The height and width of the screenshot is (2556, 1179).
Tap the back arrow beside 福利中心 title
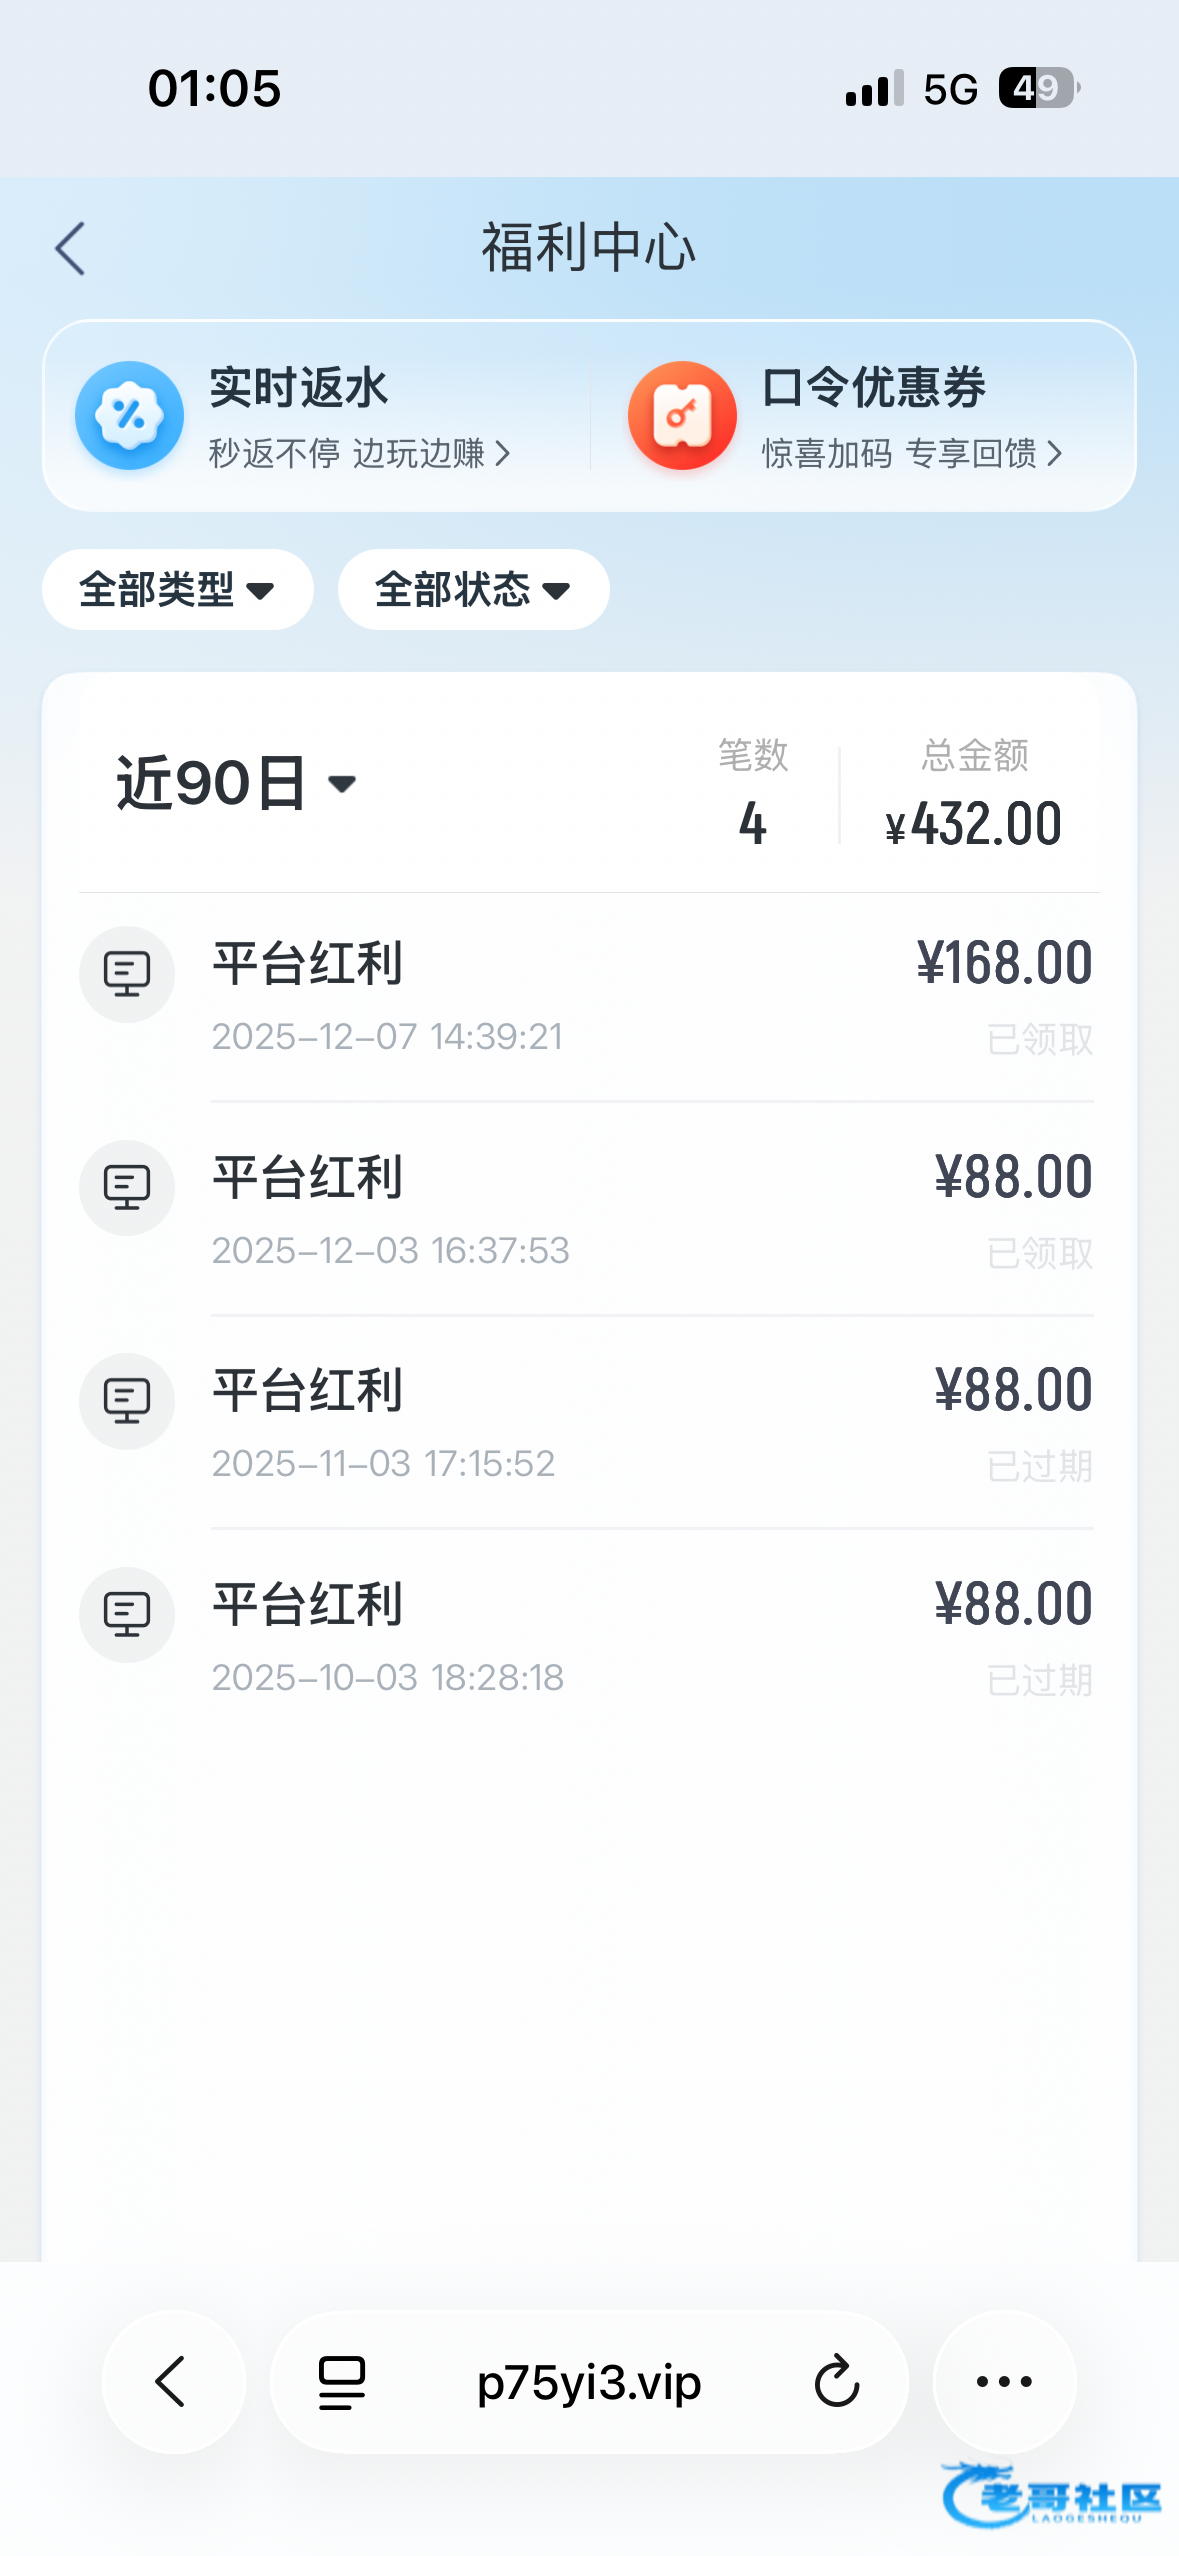click(70, 249)
